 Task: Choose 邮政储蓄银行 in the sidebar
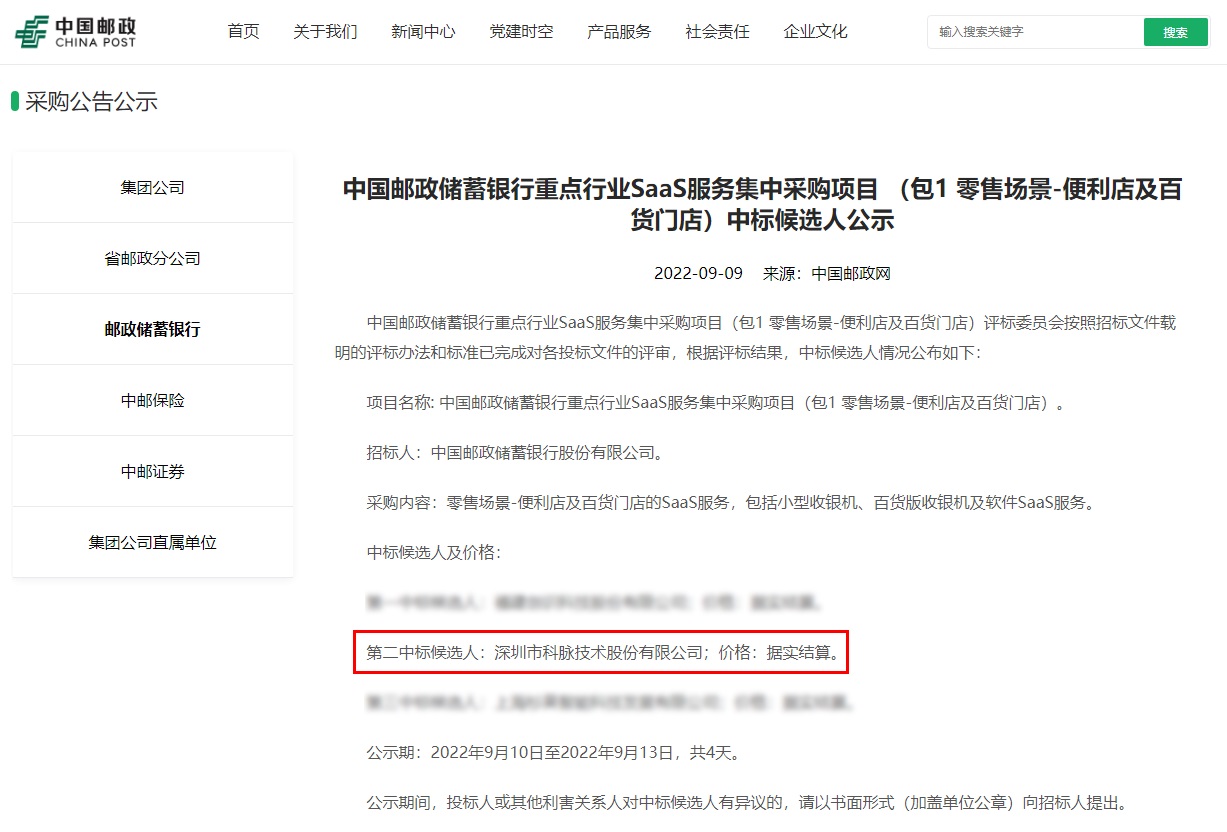(x=153, y=330)
